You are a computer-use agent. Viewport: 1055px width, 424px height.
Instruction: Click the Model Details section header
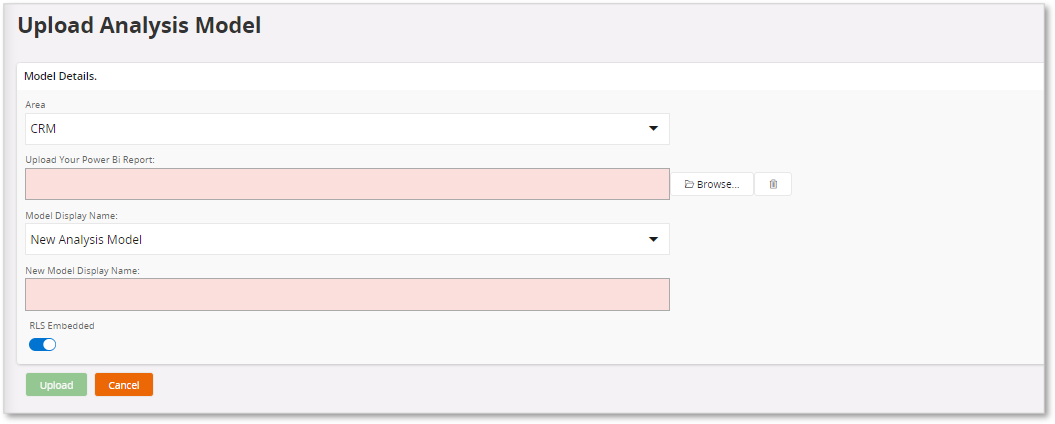(x=60, y=76)
